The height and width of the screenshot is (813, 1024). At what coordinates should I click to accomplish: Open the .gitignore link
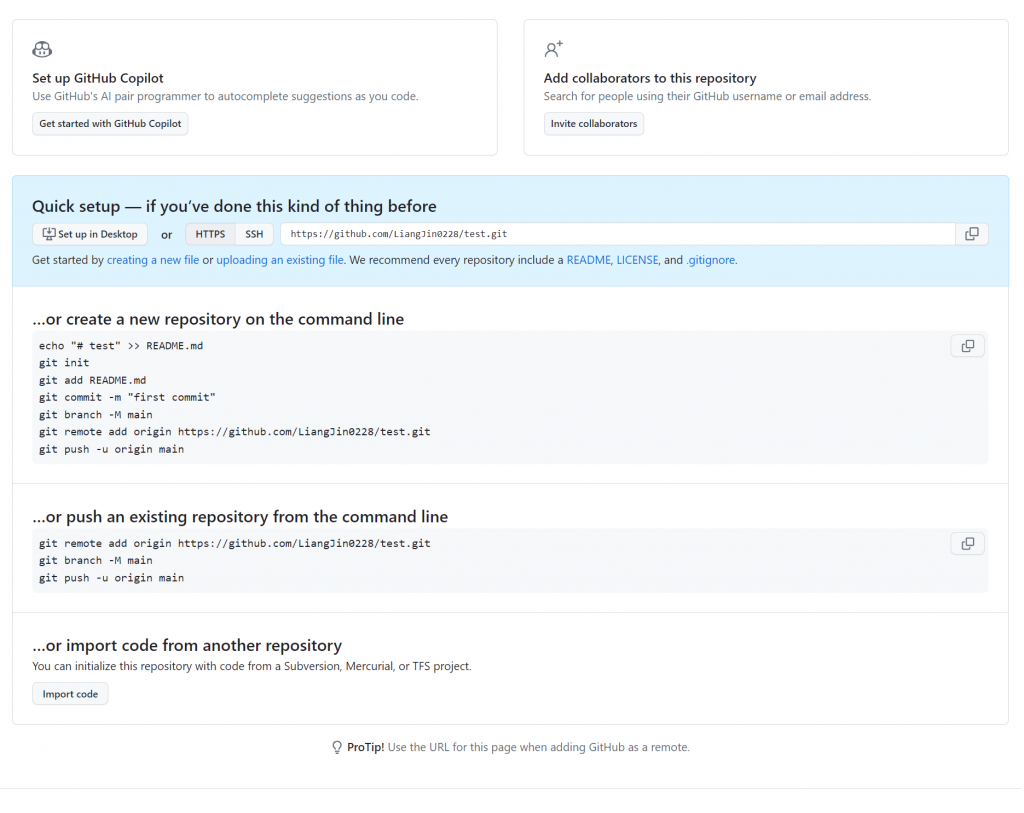[710, 260]
